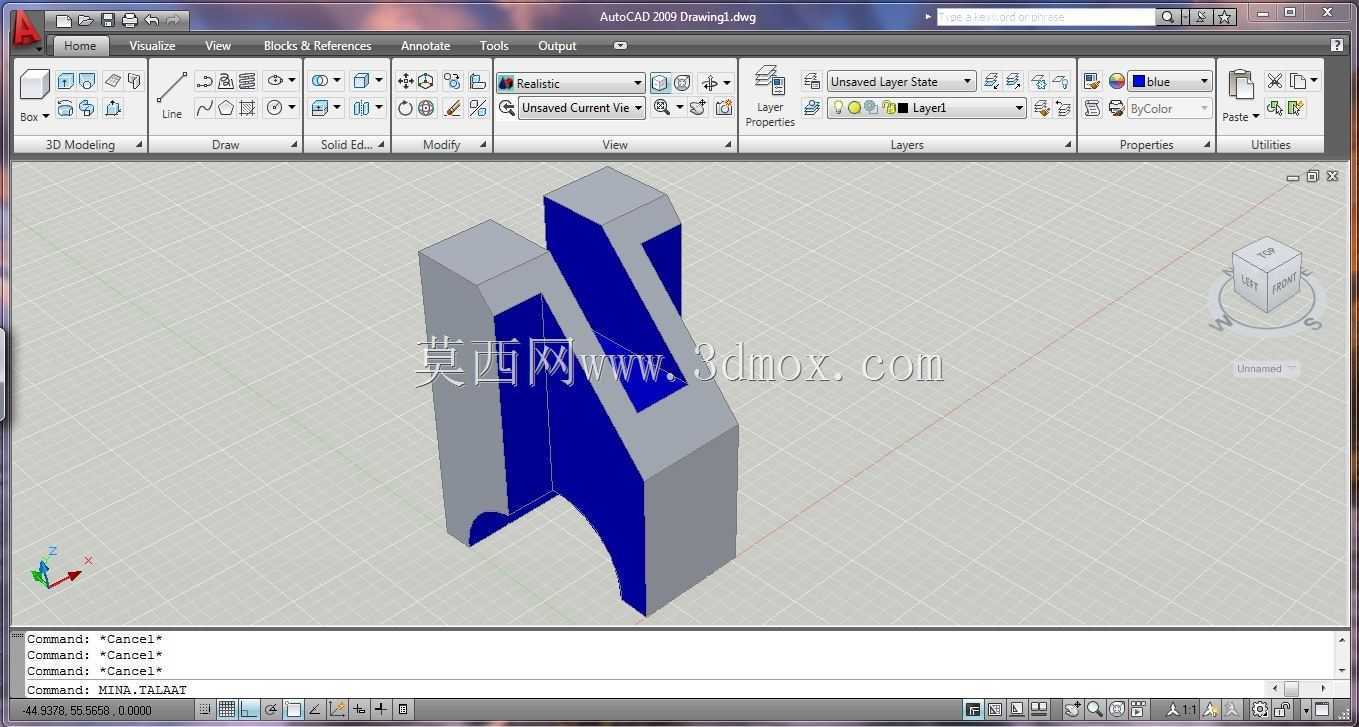Expand the Modify panel title bar
Screen dimensions: 1359x727
point(441,145)
